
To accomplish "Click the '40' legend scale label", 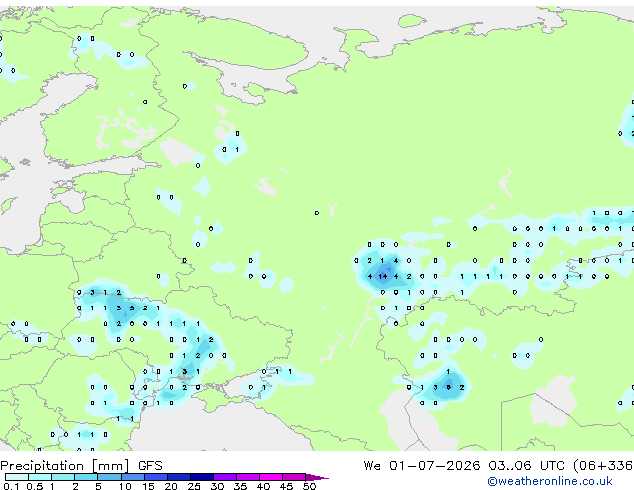I will pos(263,486).
